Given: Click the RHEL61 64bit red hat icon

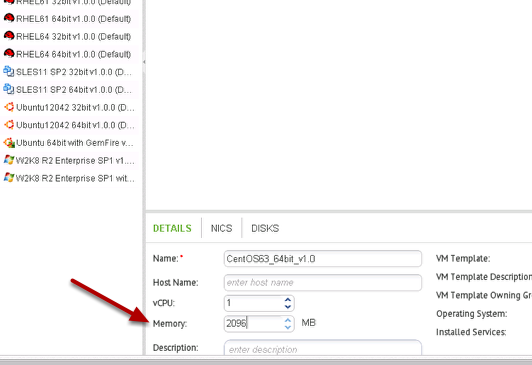Looking at the screenshot, I should (9, 18).
